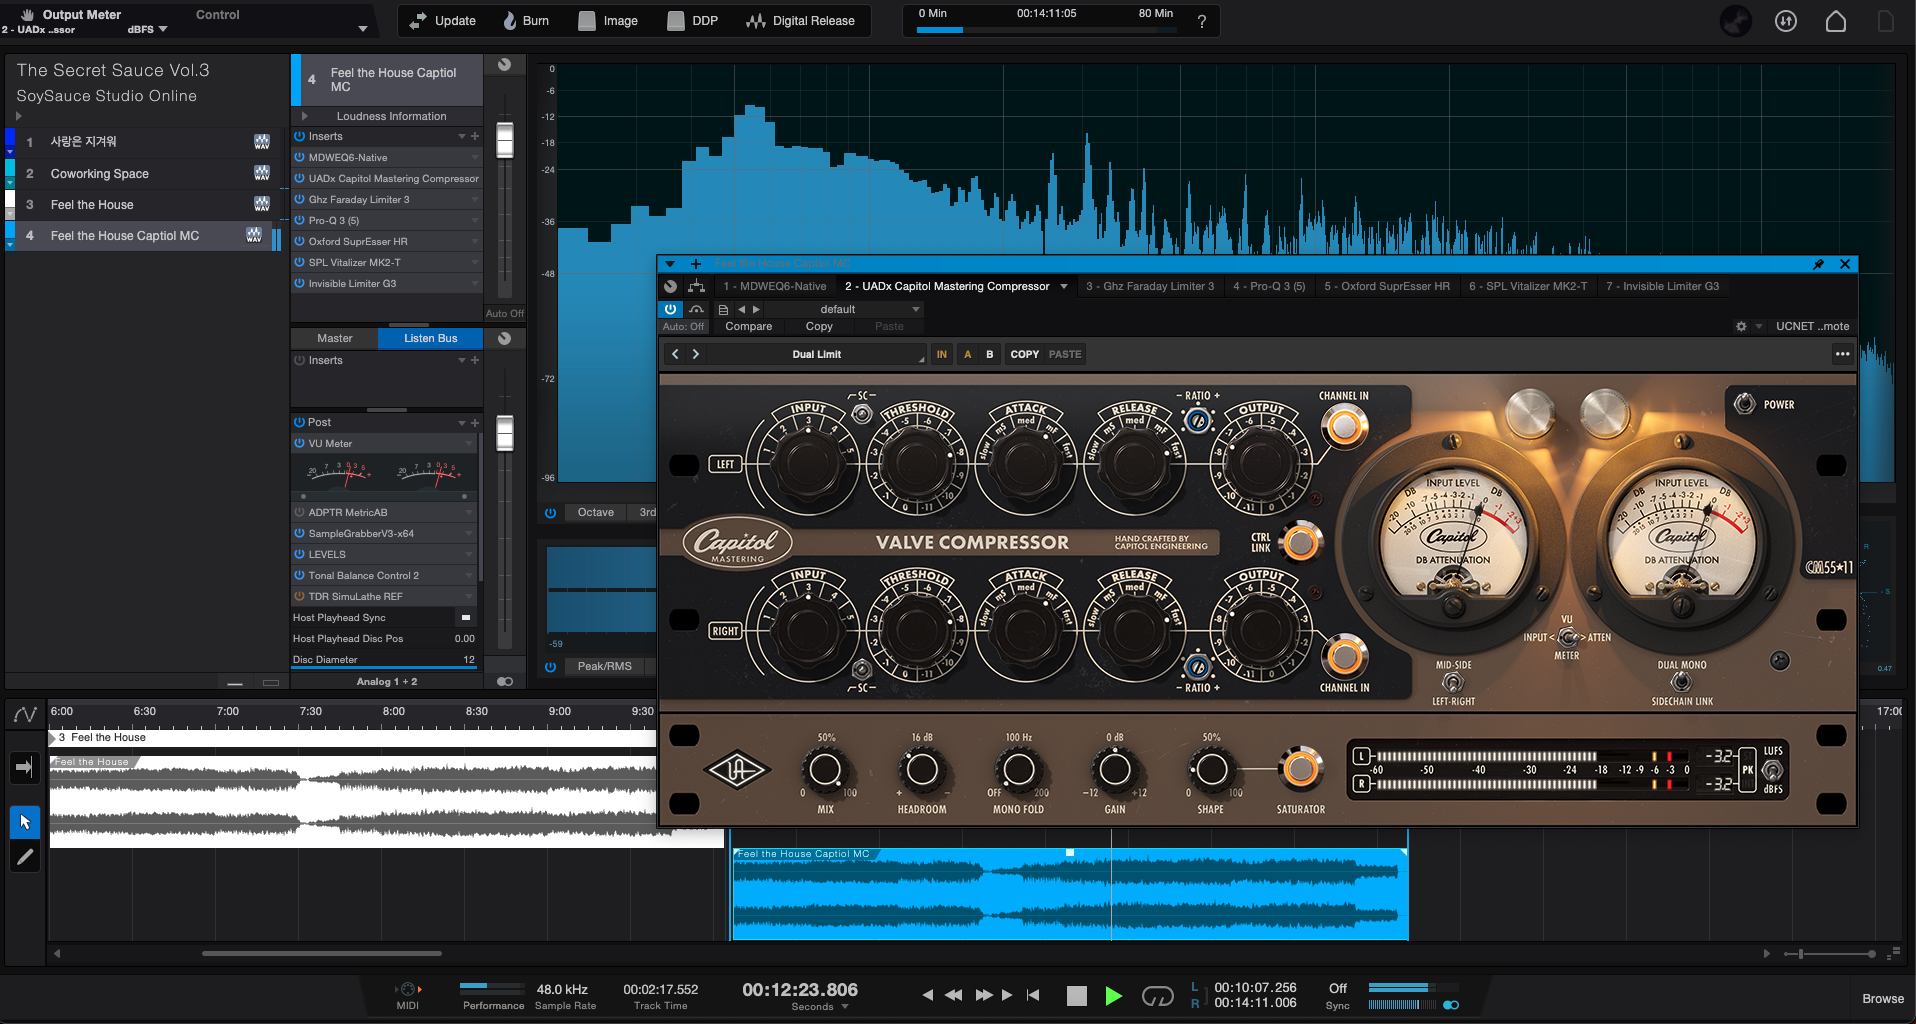
Task: Click the plugin header Copy button
Action: (819, 326)
